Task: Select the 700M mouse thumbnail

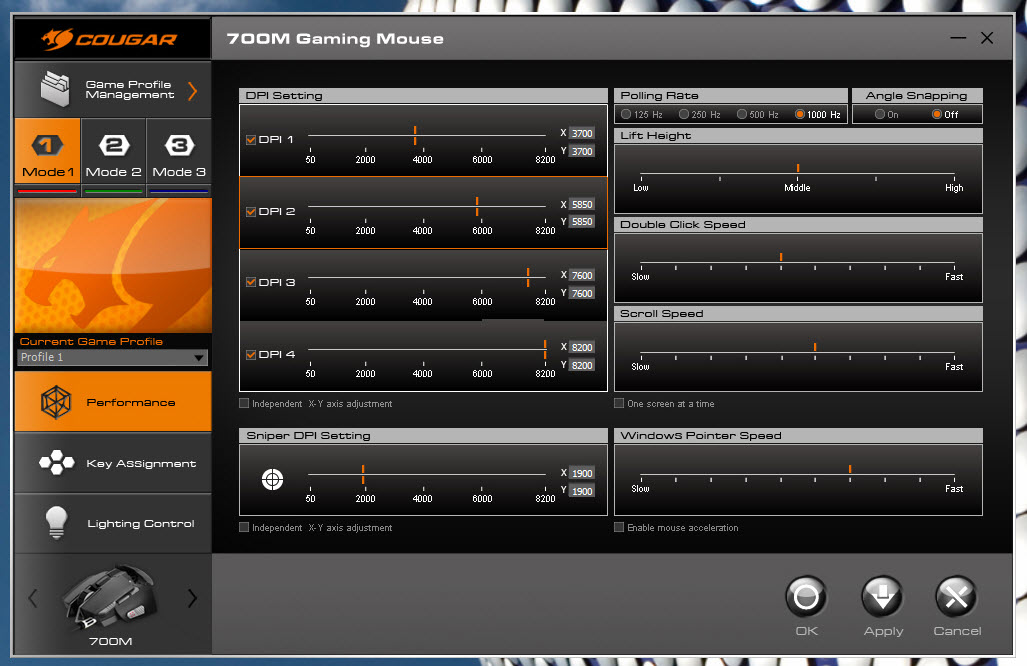Action: pyautogui.click(x=110, y=597)
